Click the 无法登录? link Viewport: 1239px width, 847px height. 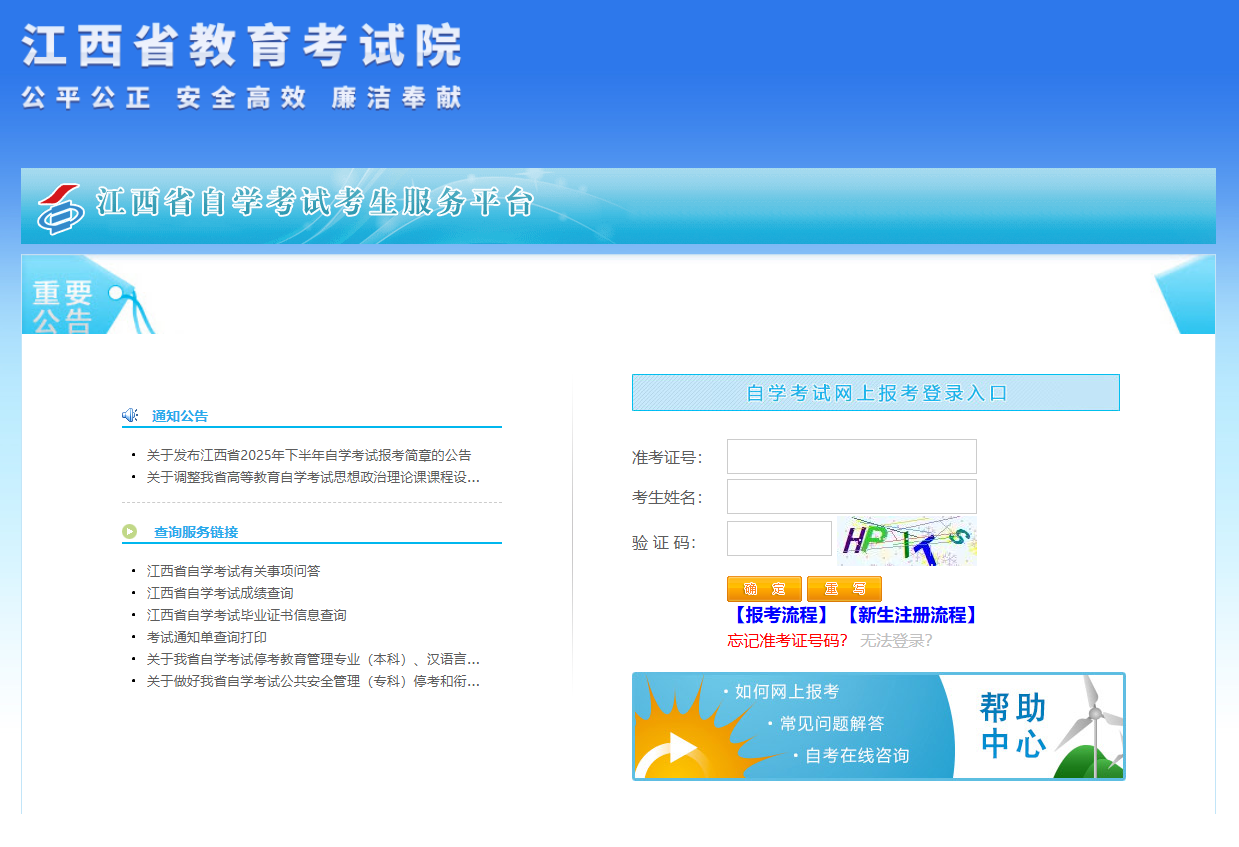pyautogui.click(x=896, y=641)
